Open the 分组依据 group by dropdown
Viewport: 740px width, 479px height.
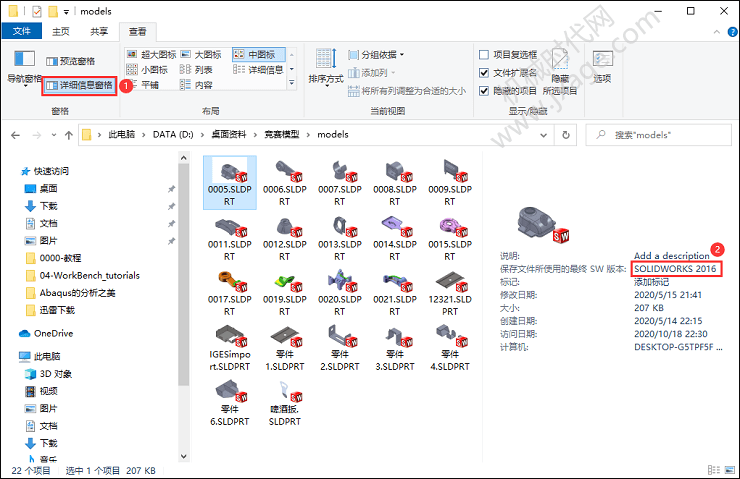point(376,55)
